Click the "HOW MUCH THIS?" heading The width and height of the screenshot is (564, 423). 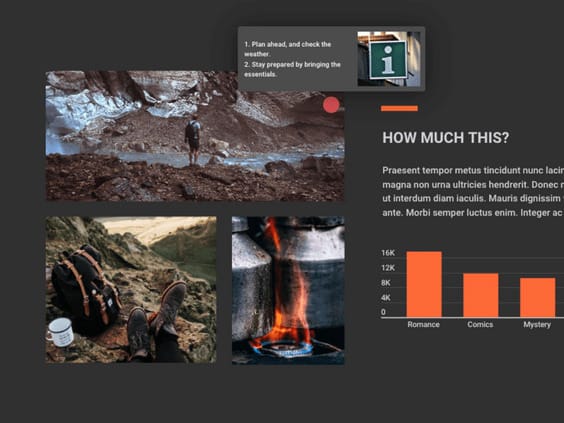click(446, 138)
